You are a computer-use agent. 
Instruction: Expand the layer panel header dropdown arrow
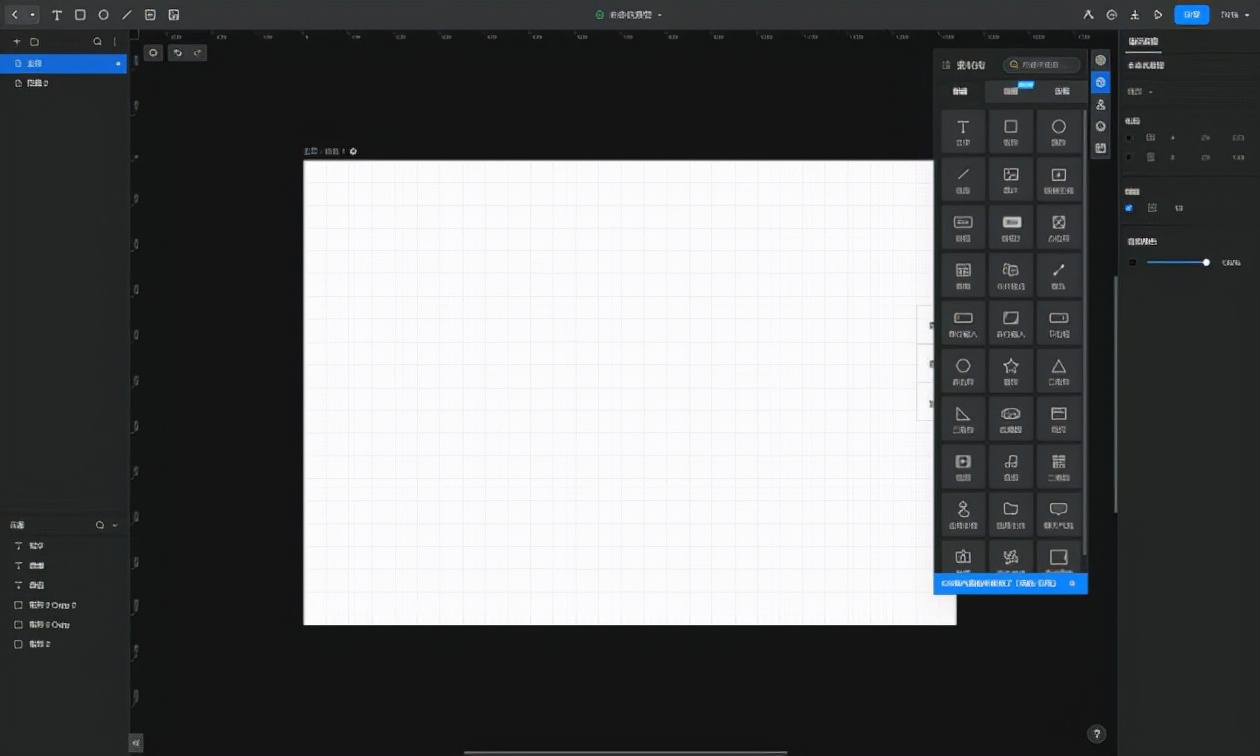pos(115,525)
